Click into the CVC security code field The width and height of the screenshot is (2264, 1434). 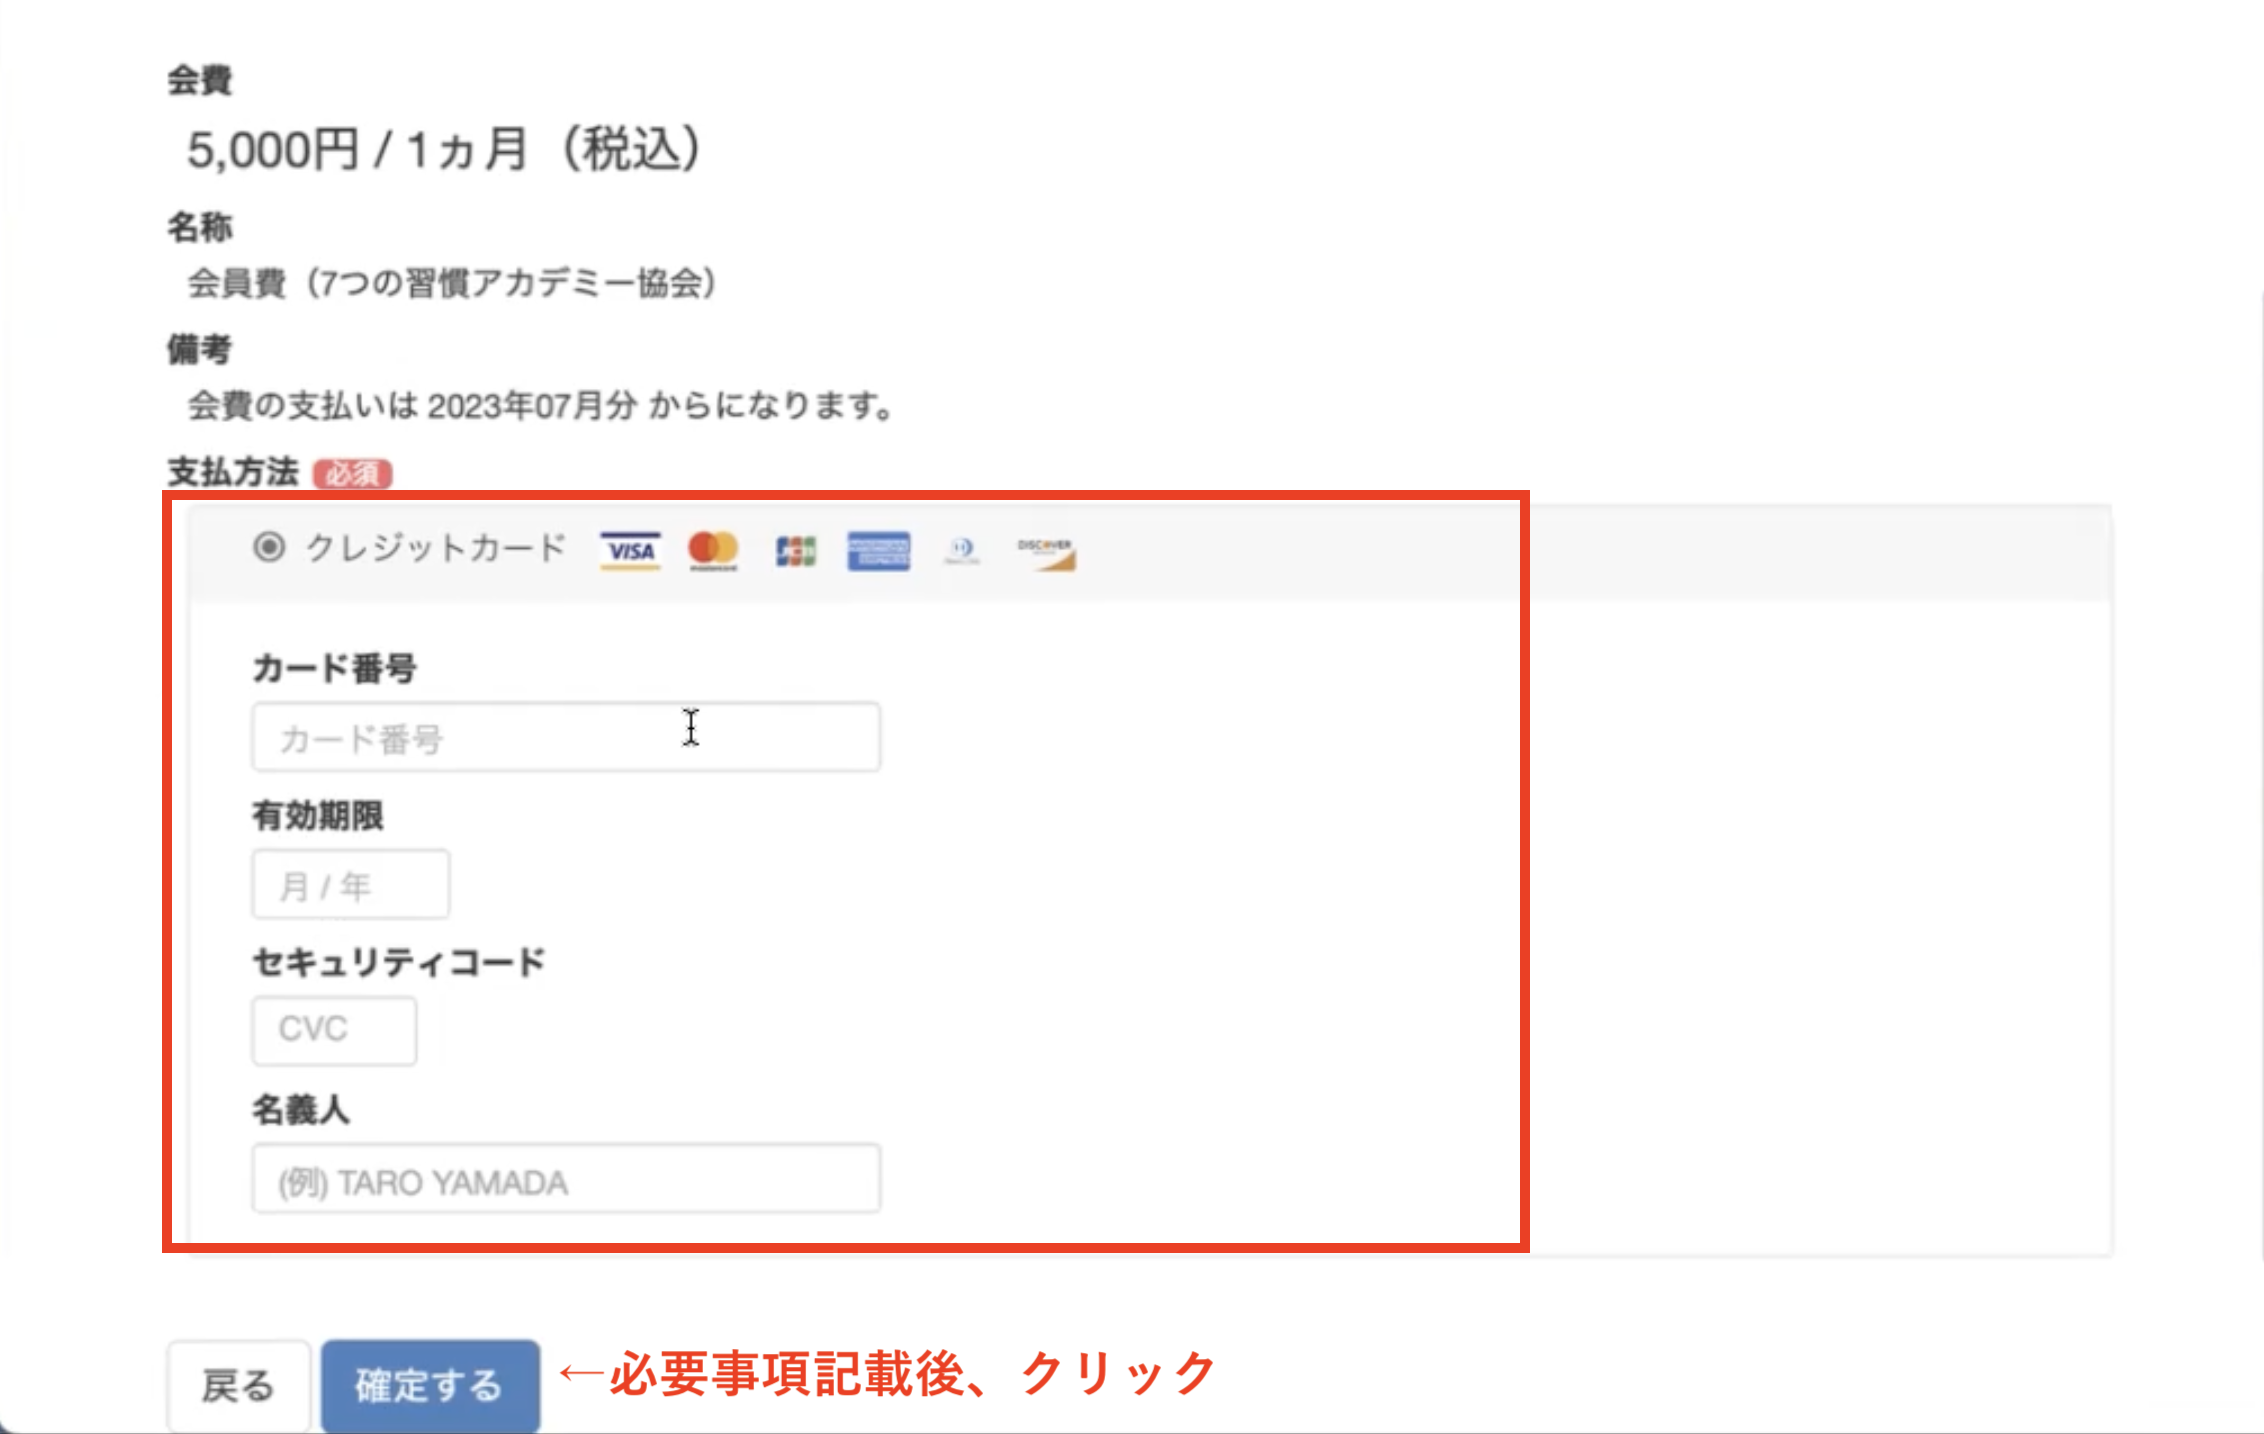[x=334, y=1030]
